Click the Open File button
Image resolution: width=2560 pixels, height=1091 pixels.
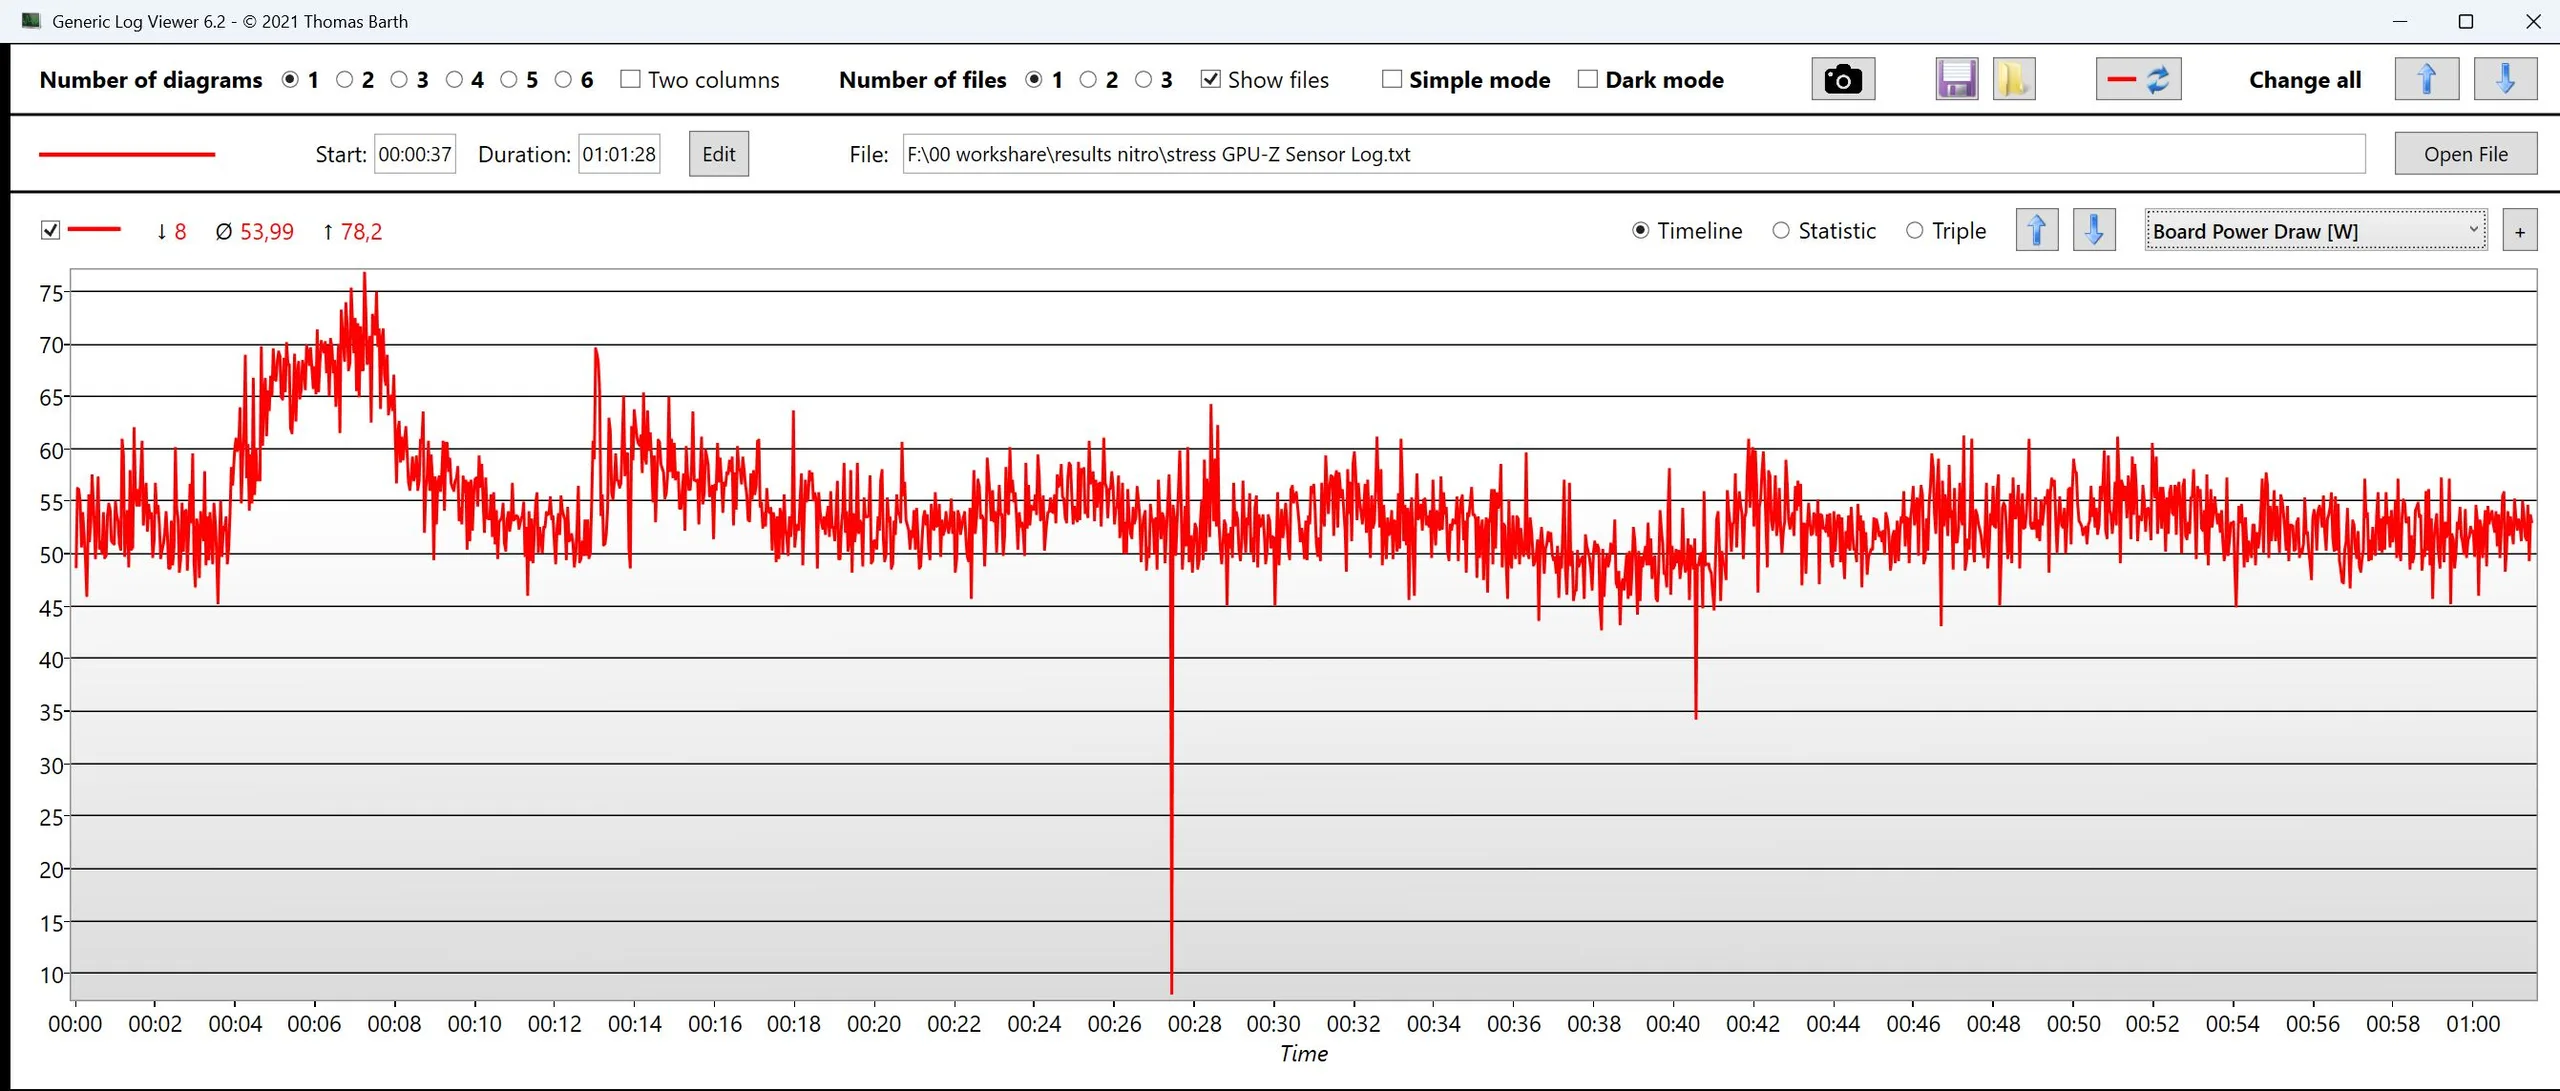click(x=2465, y=154)
